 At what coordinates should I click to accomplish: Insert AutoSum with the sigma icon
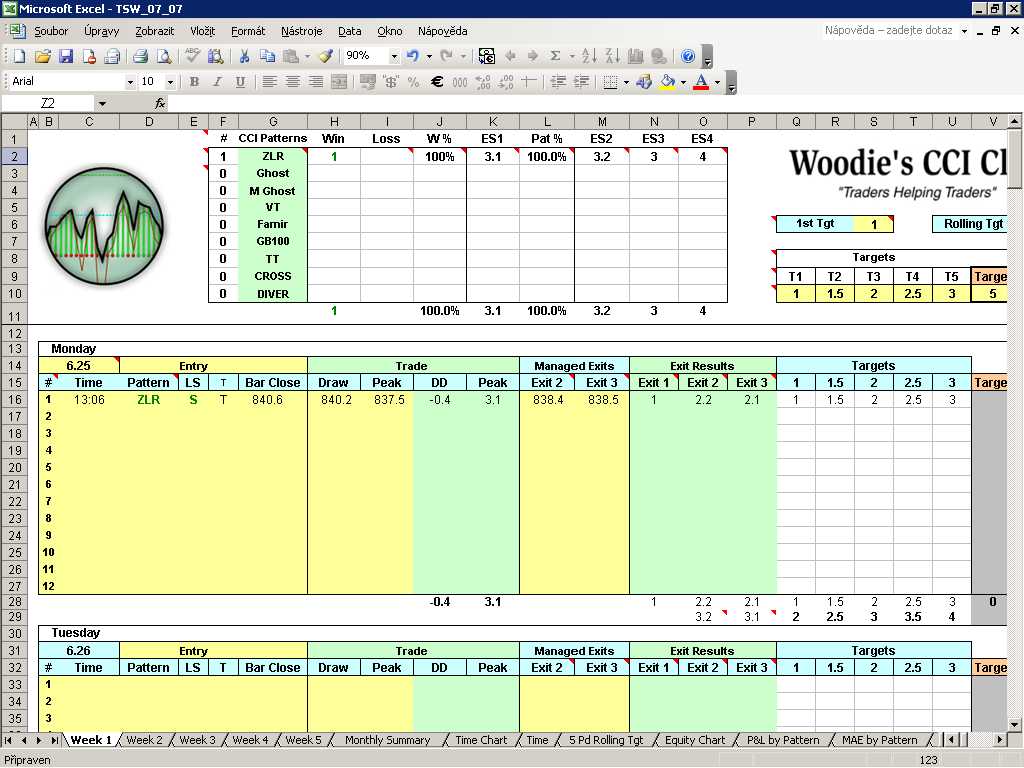pyautogui.click(x=555, y=56)
